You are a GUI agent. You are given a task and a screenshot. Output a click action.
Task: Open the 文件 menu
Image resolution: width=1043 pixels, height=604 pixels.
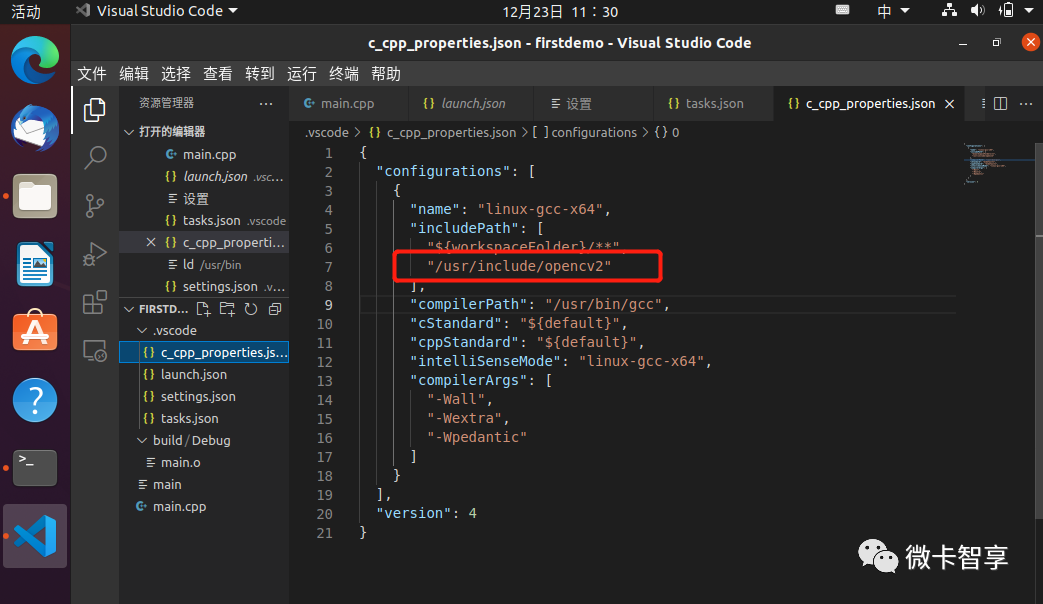92,73
